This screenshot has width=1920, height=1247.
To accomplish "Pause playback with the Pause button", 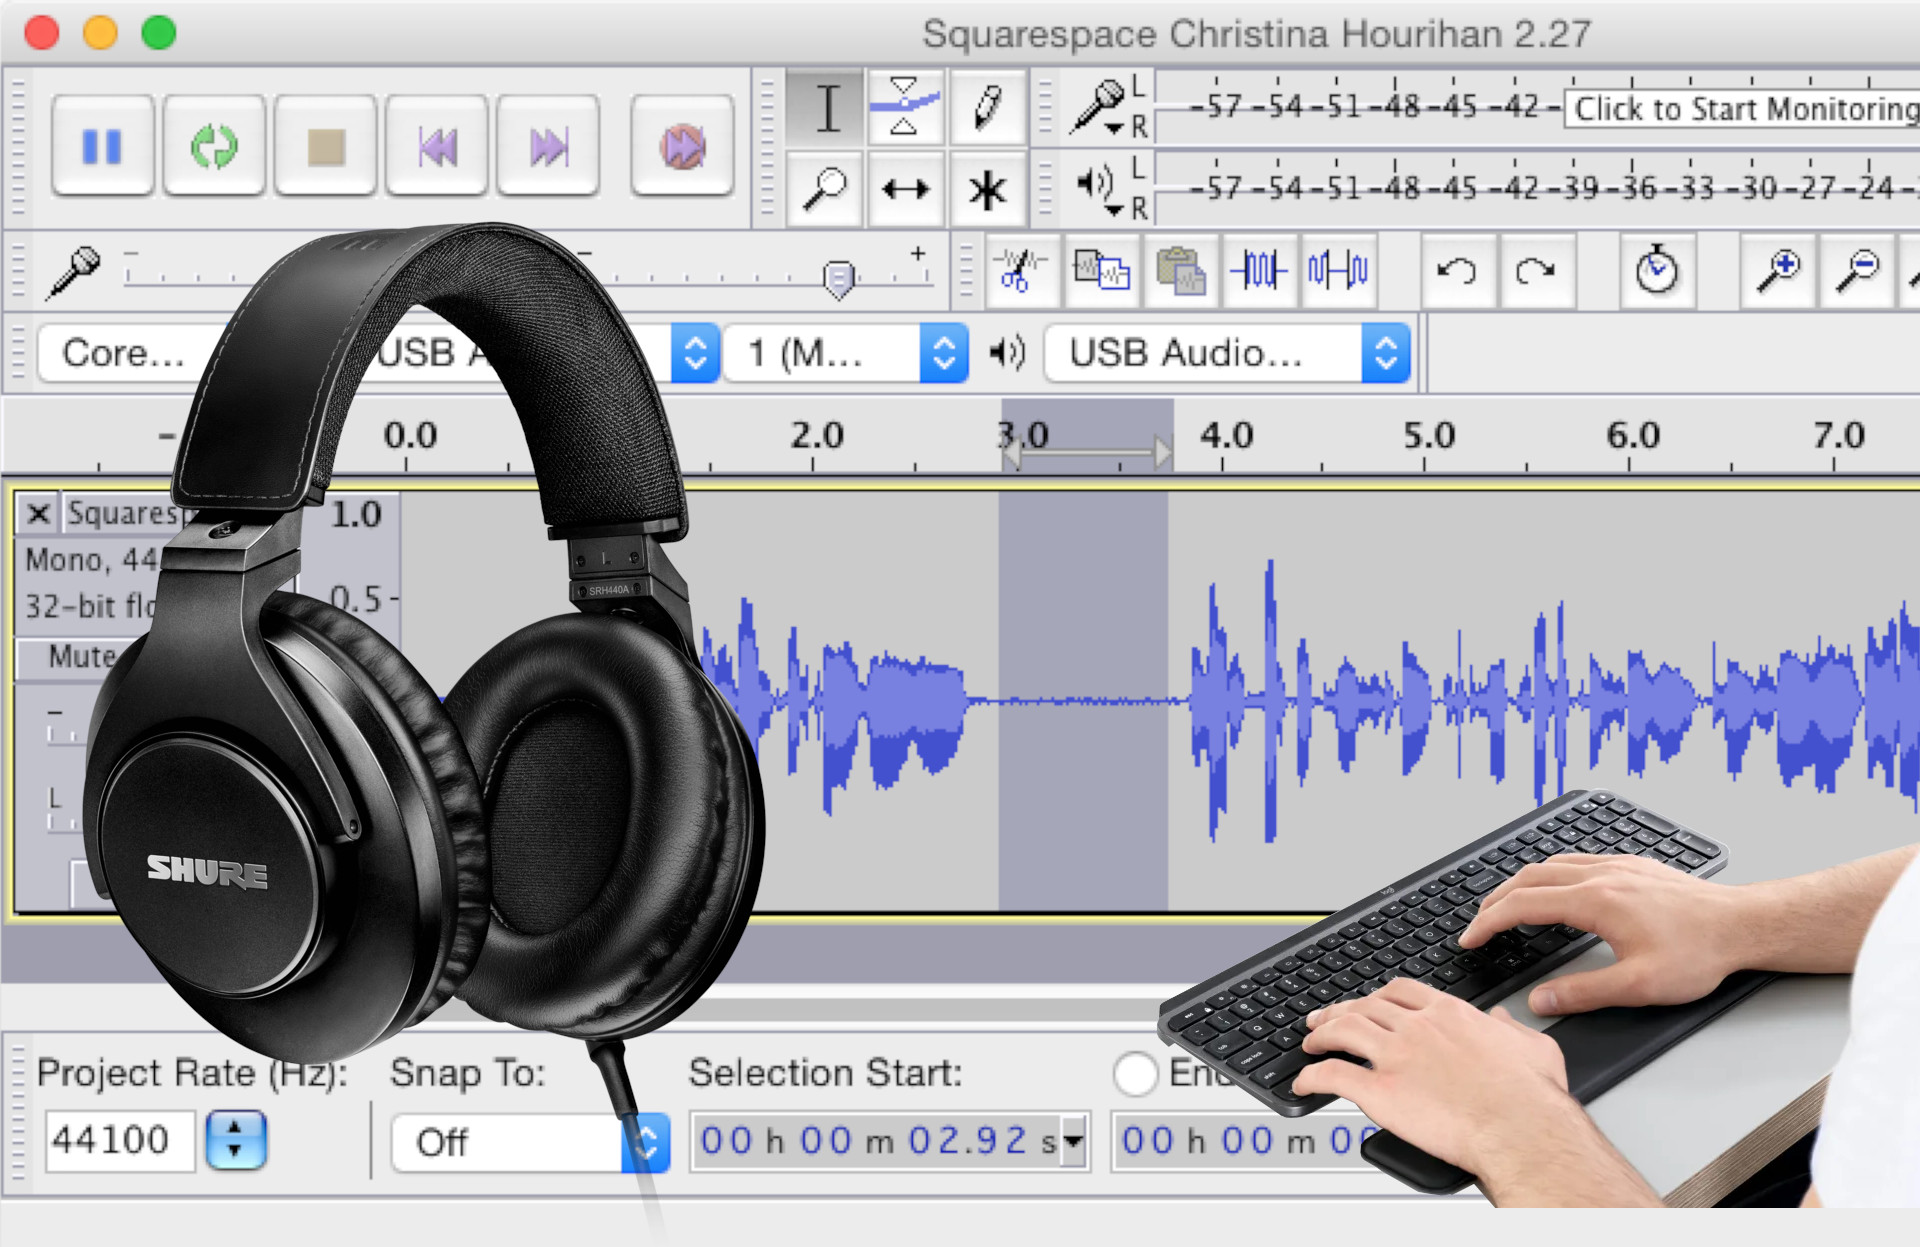I will point(102,146).
